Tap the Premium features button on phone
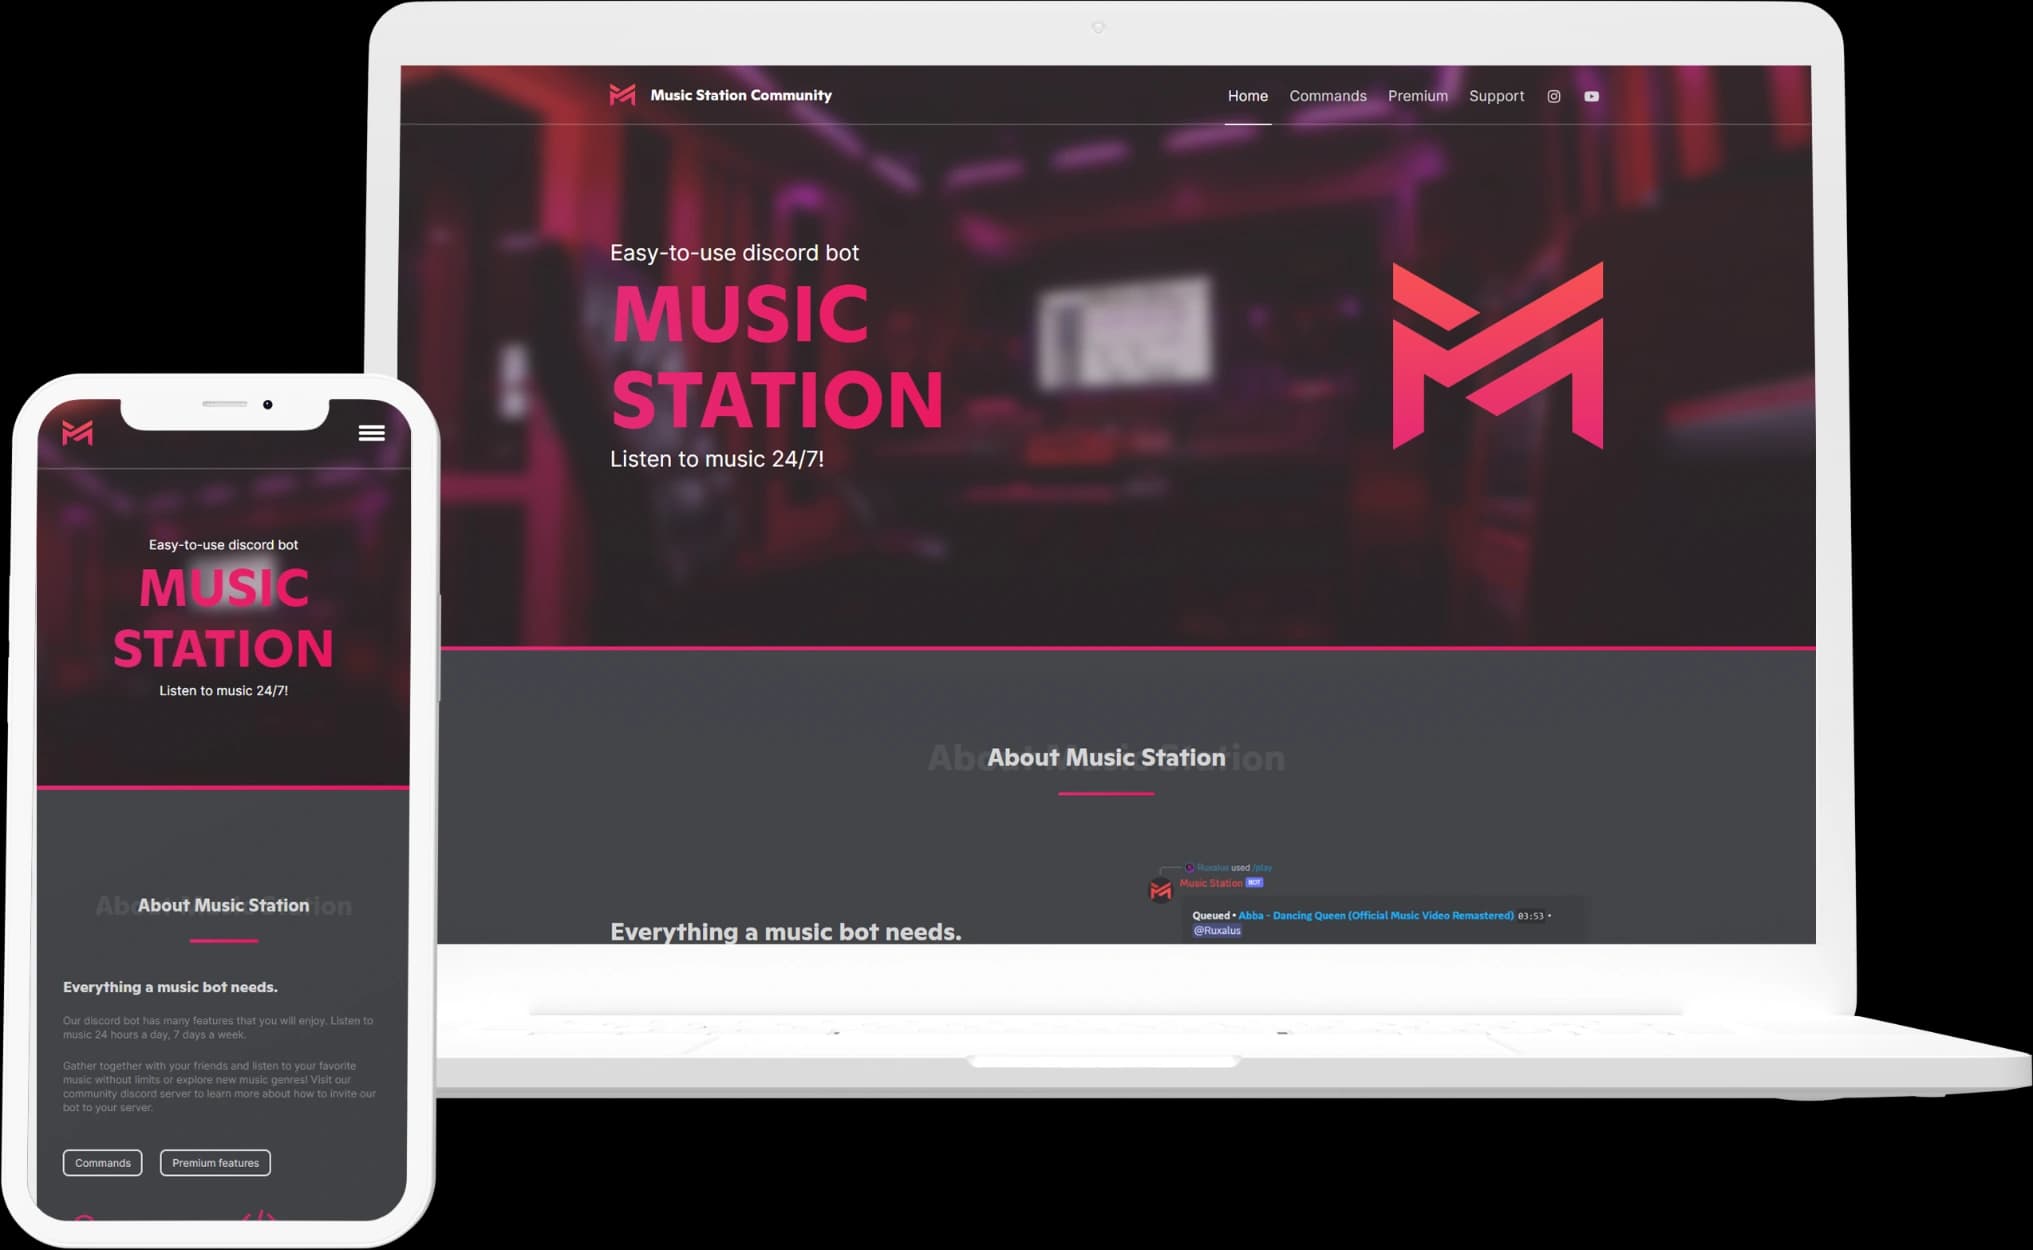 pos(215,1163)
